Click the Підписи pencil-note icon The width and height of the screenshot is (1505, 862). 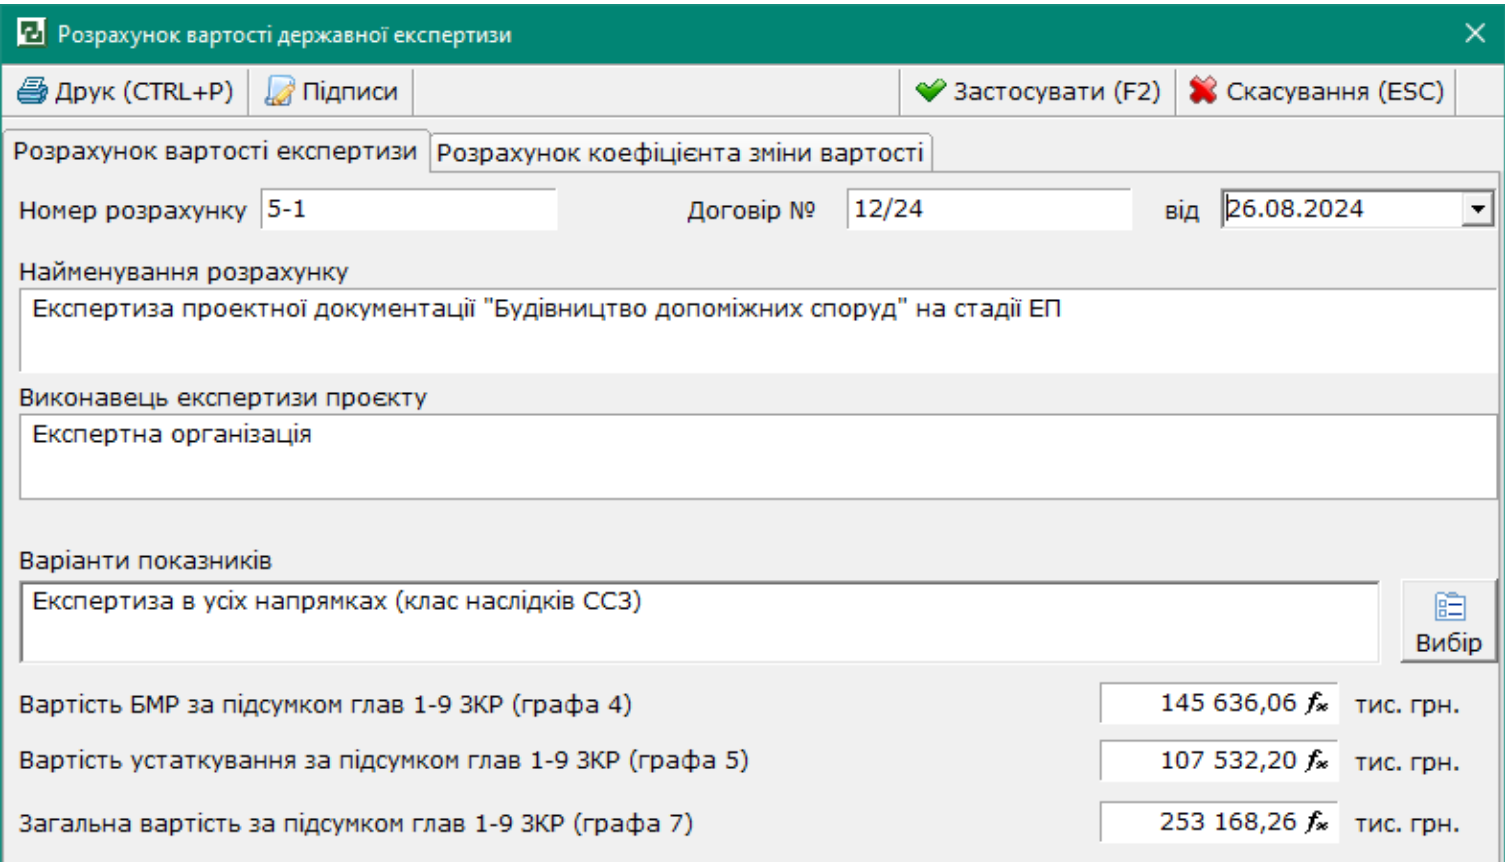(x=279, y=91)
